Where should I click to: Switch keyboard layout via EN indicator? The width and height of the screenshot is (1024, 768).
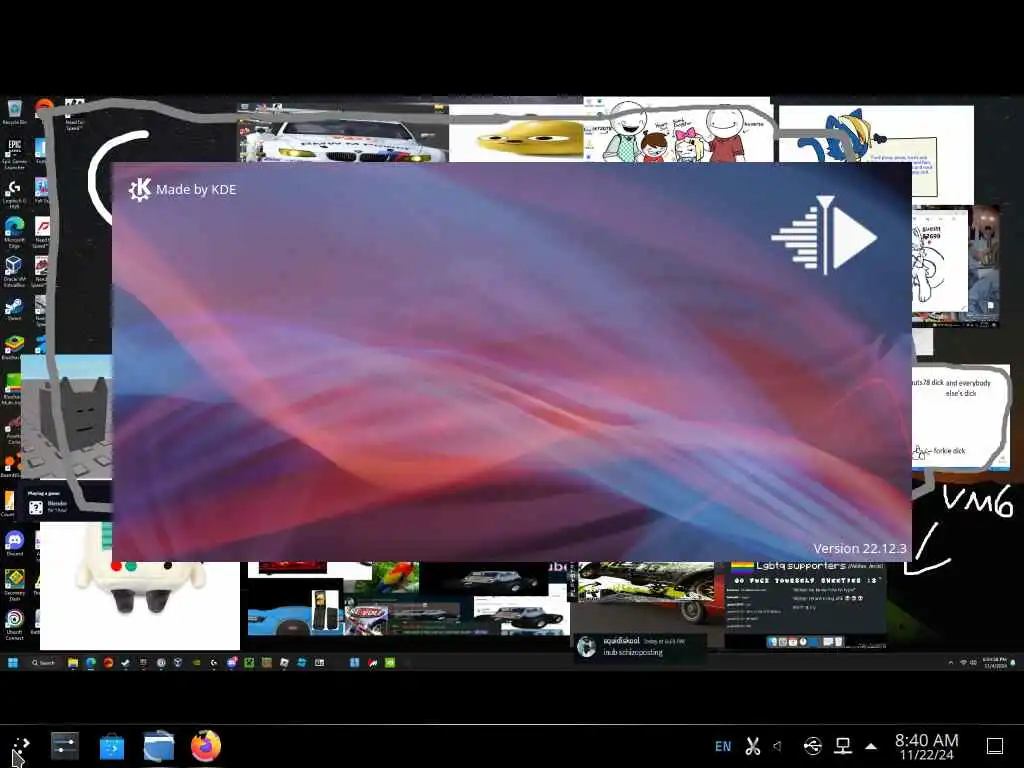[723, 746]
